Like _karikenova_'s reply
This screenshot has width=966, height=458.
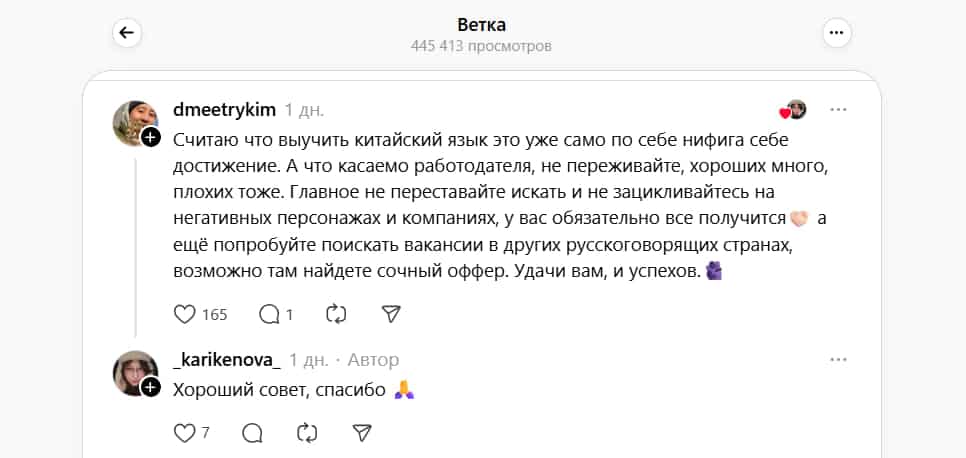point(185,433)
